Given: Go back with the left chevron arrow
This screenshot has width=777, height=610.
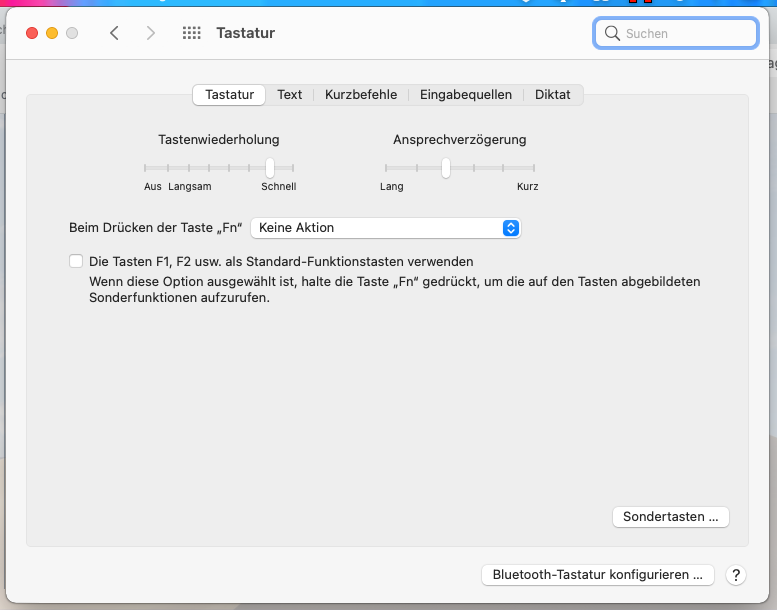Looking at the screenshot, I should pyautogui.click(x=114, y=33).
